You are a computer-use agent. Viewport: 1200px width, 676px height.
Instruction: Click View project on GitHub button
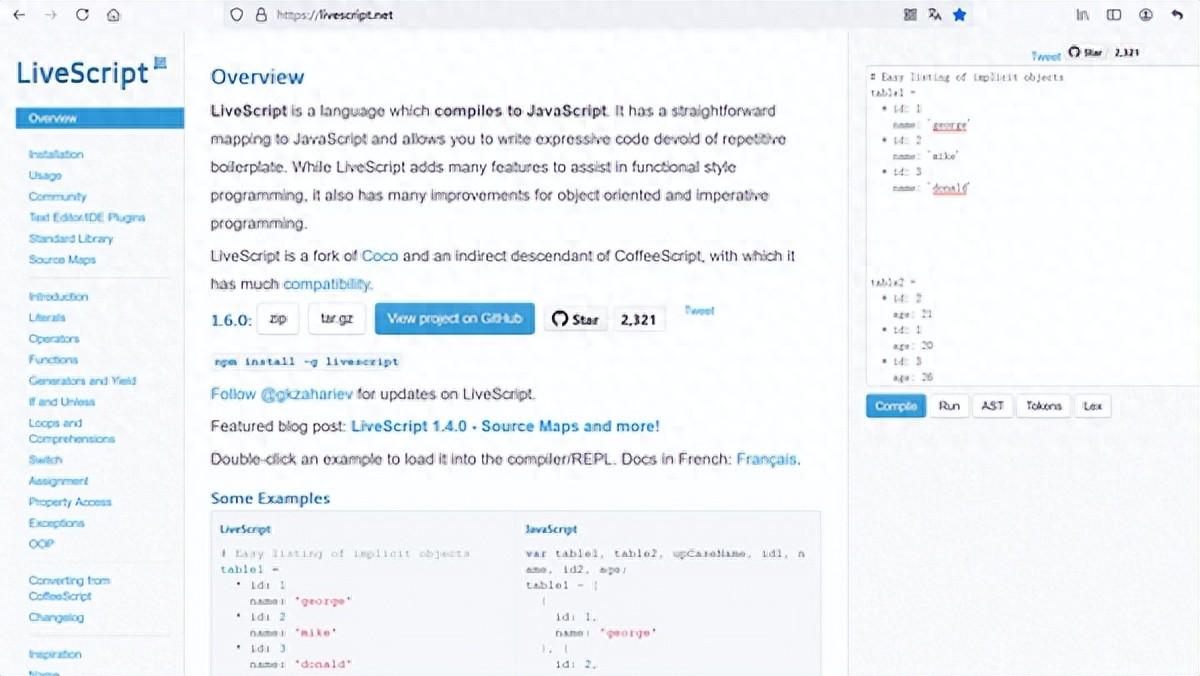point(455,318)
